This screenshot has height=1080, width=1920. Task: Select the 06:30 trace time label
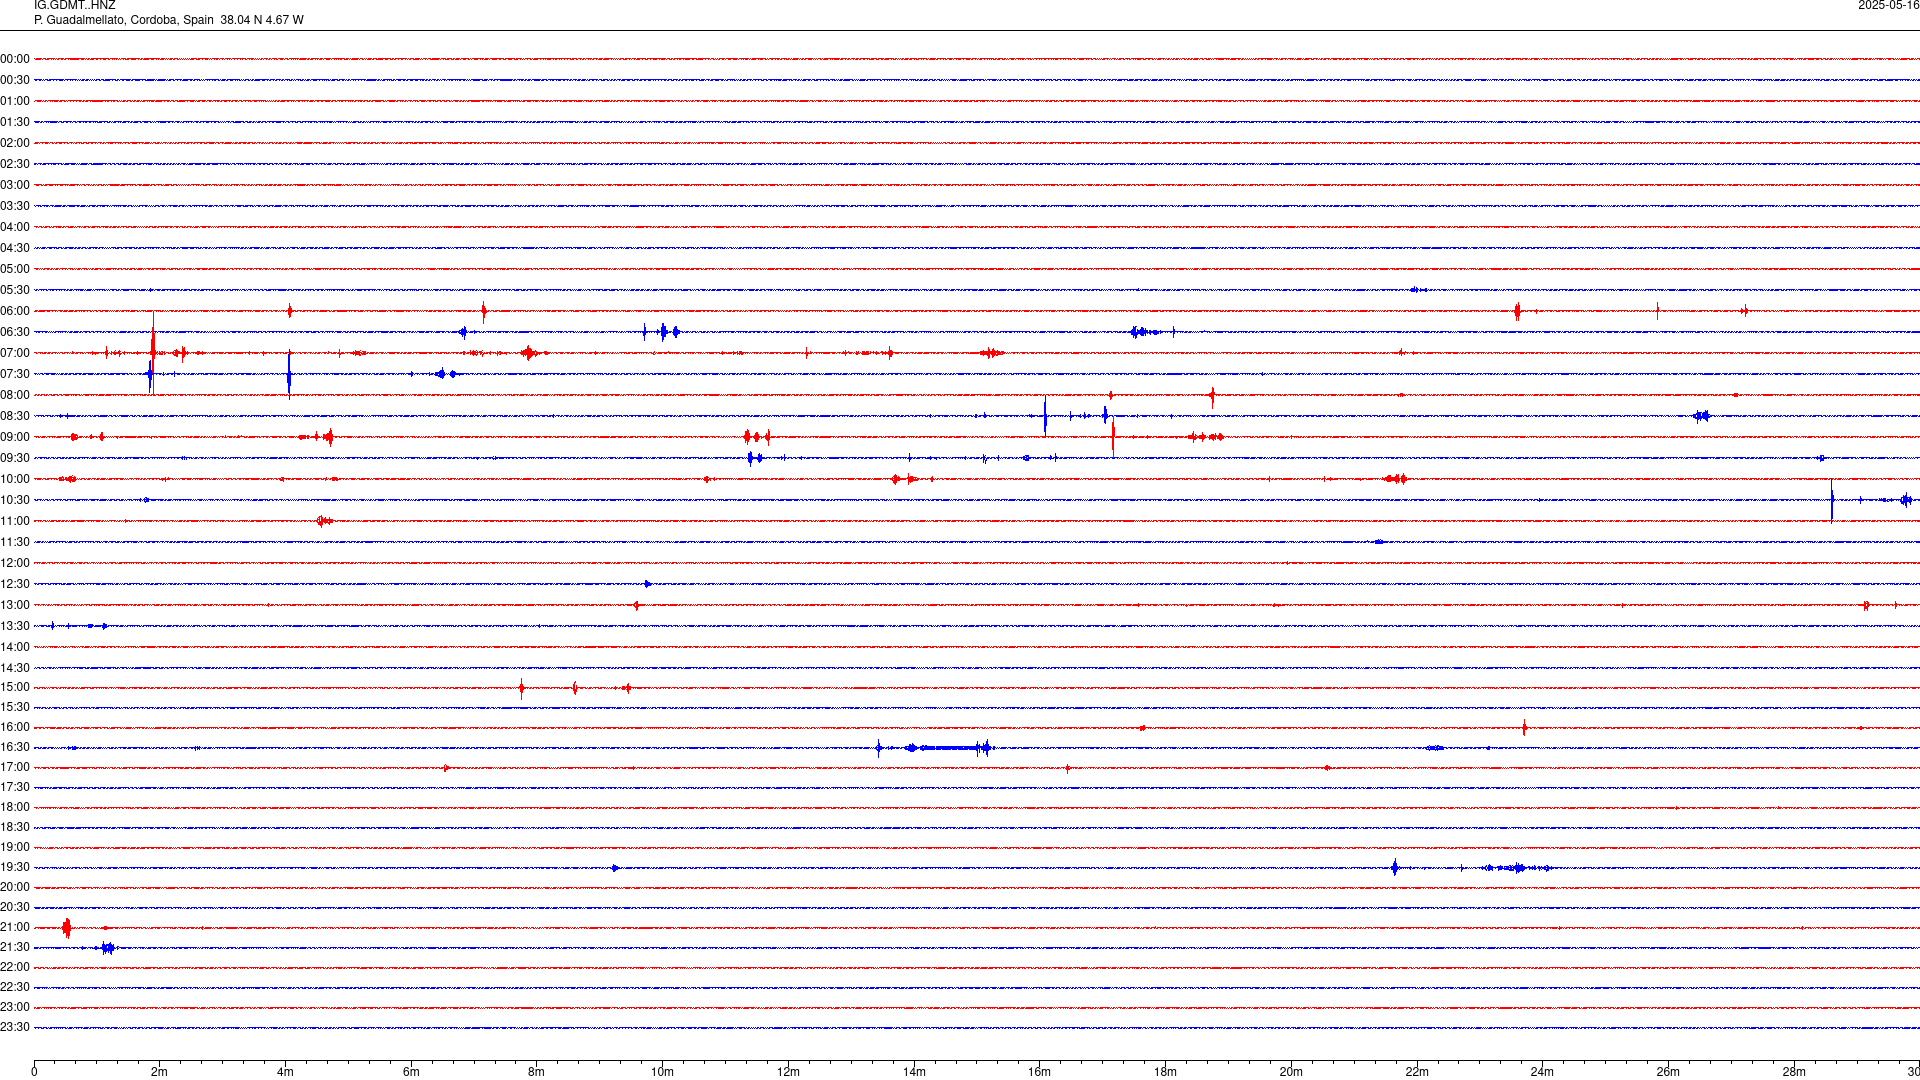click(15, 332)
